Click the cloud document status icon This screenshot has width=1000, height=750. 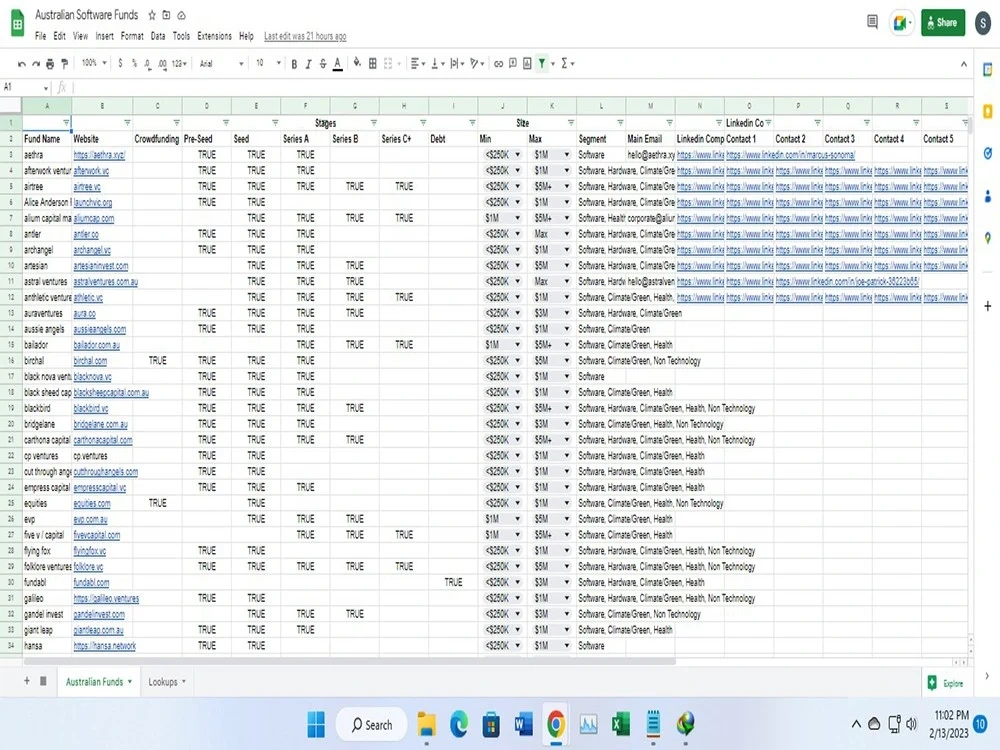click(181, 15)
